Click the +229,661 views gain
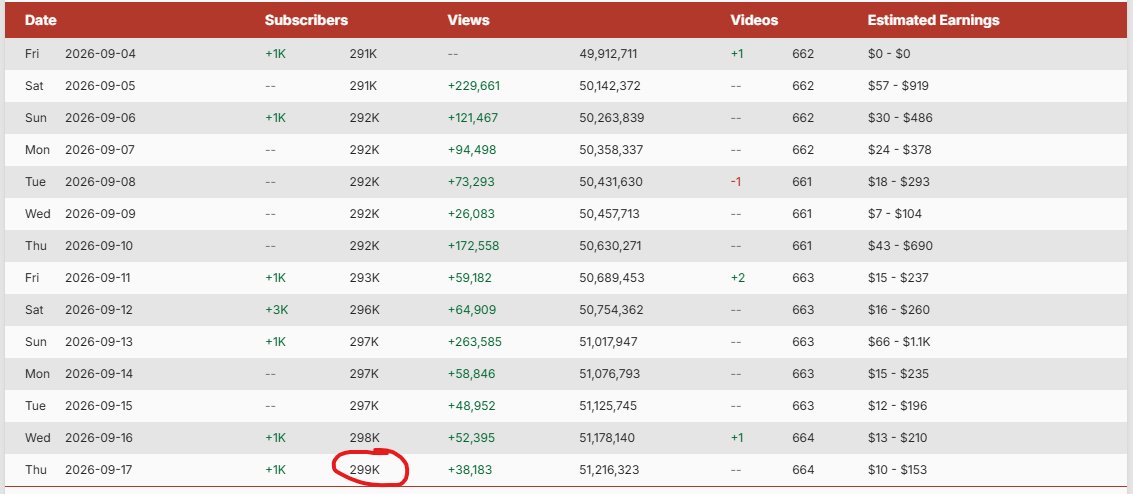Screen dimensions: 1133x494 click(474, 86)
